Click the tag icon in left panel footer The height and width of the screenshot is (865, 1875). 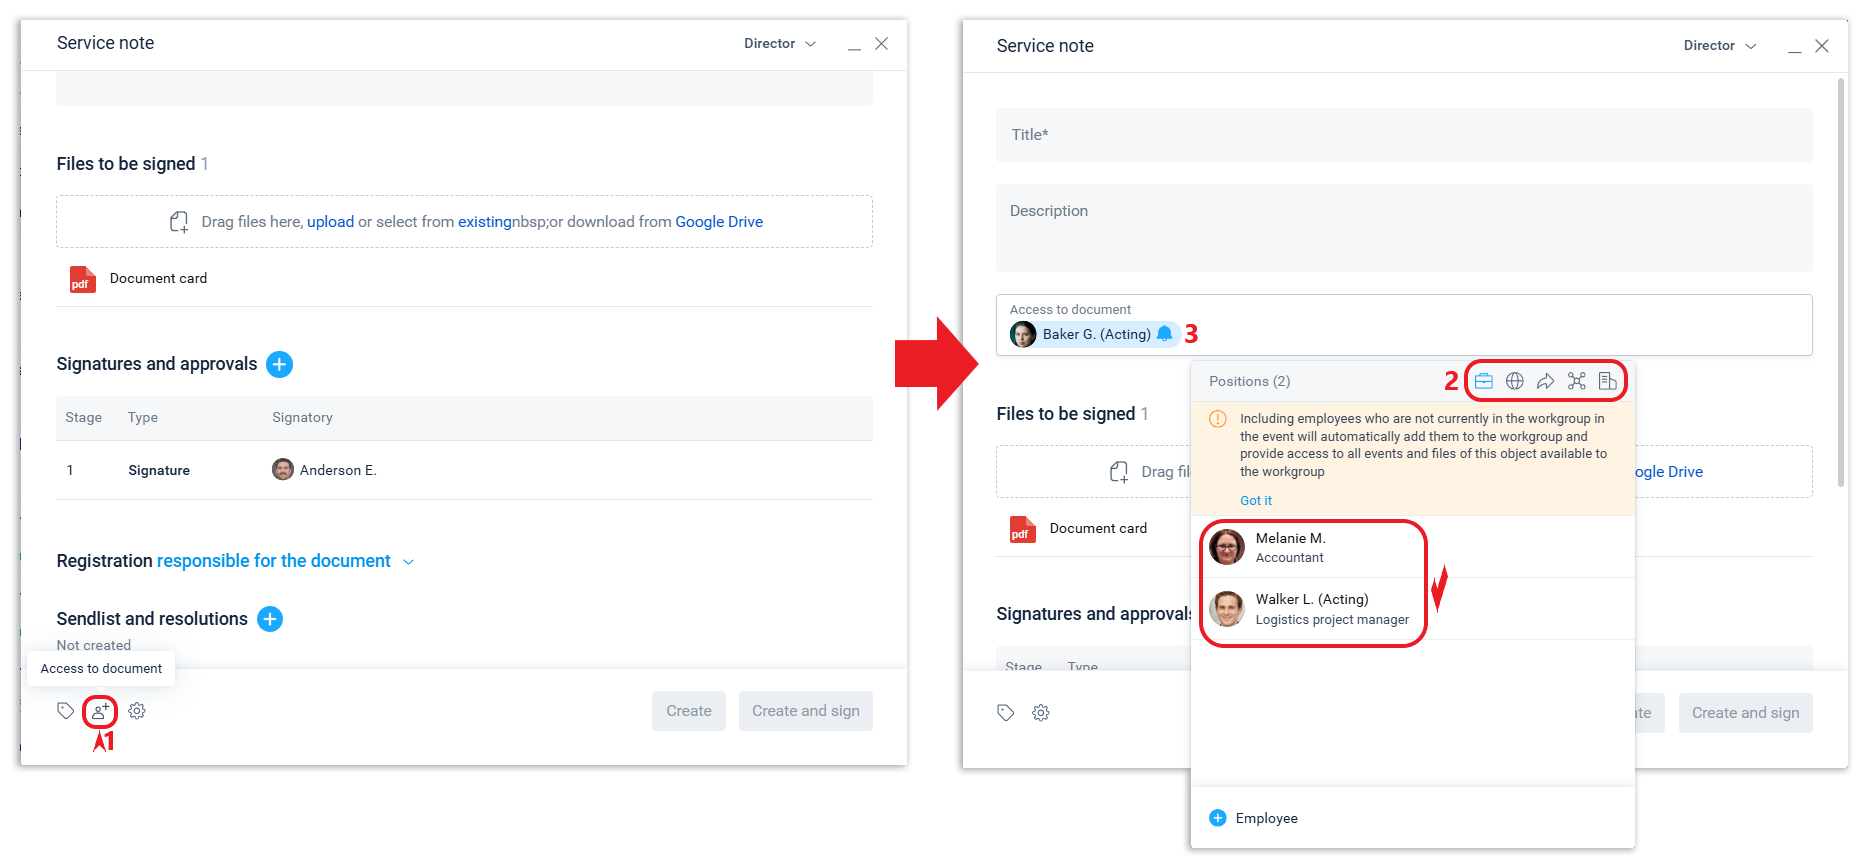point(66,711)
